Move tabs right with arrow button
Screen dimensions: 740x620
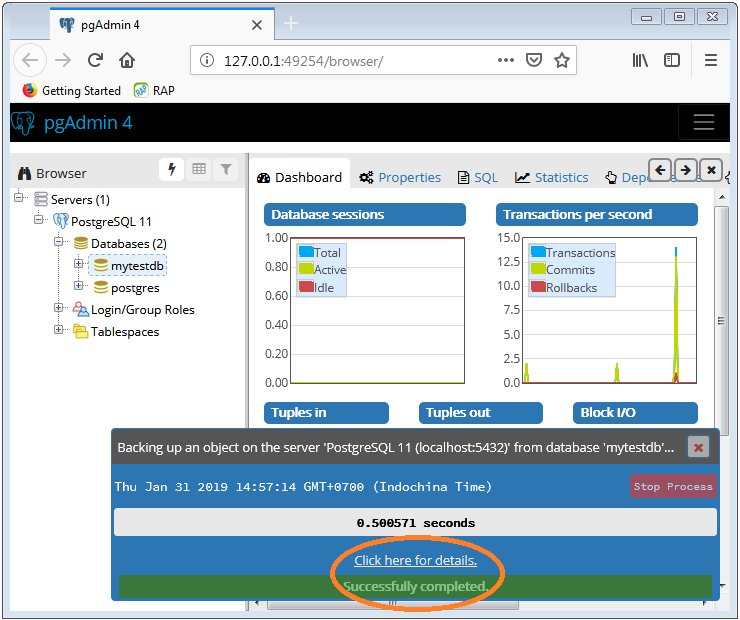(685, 170)
